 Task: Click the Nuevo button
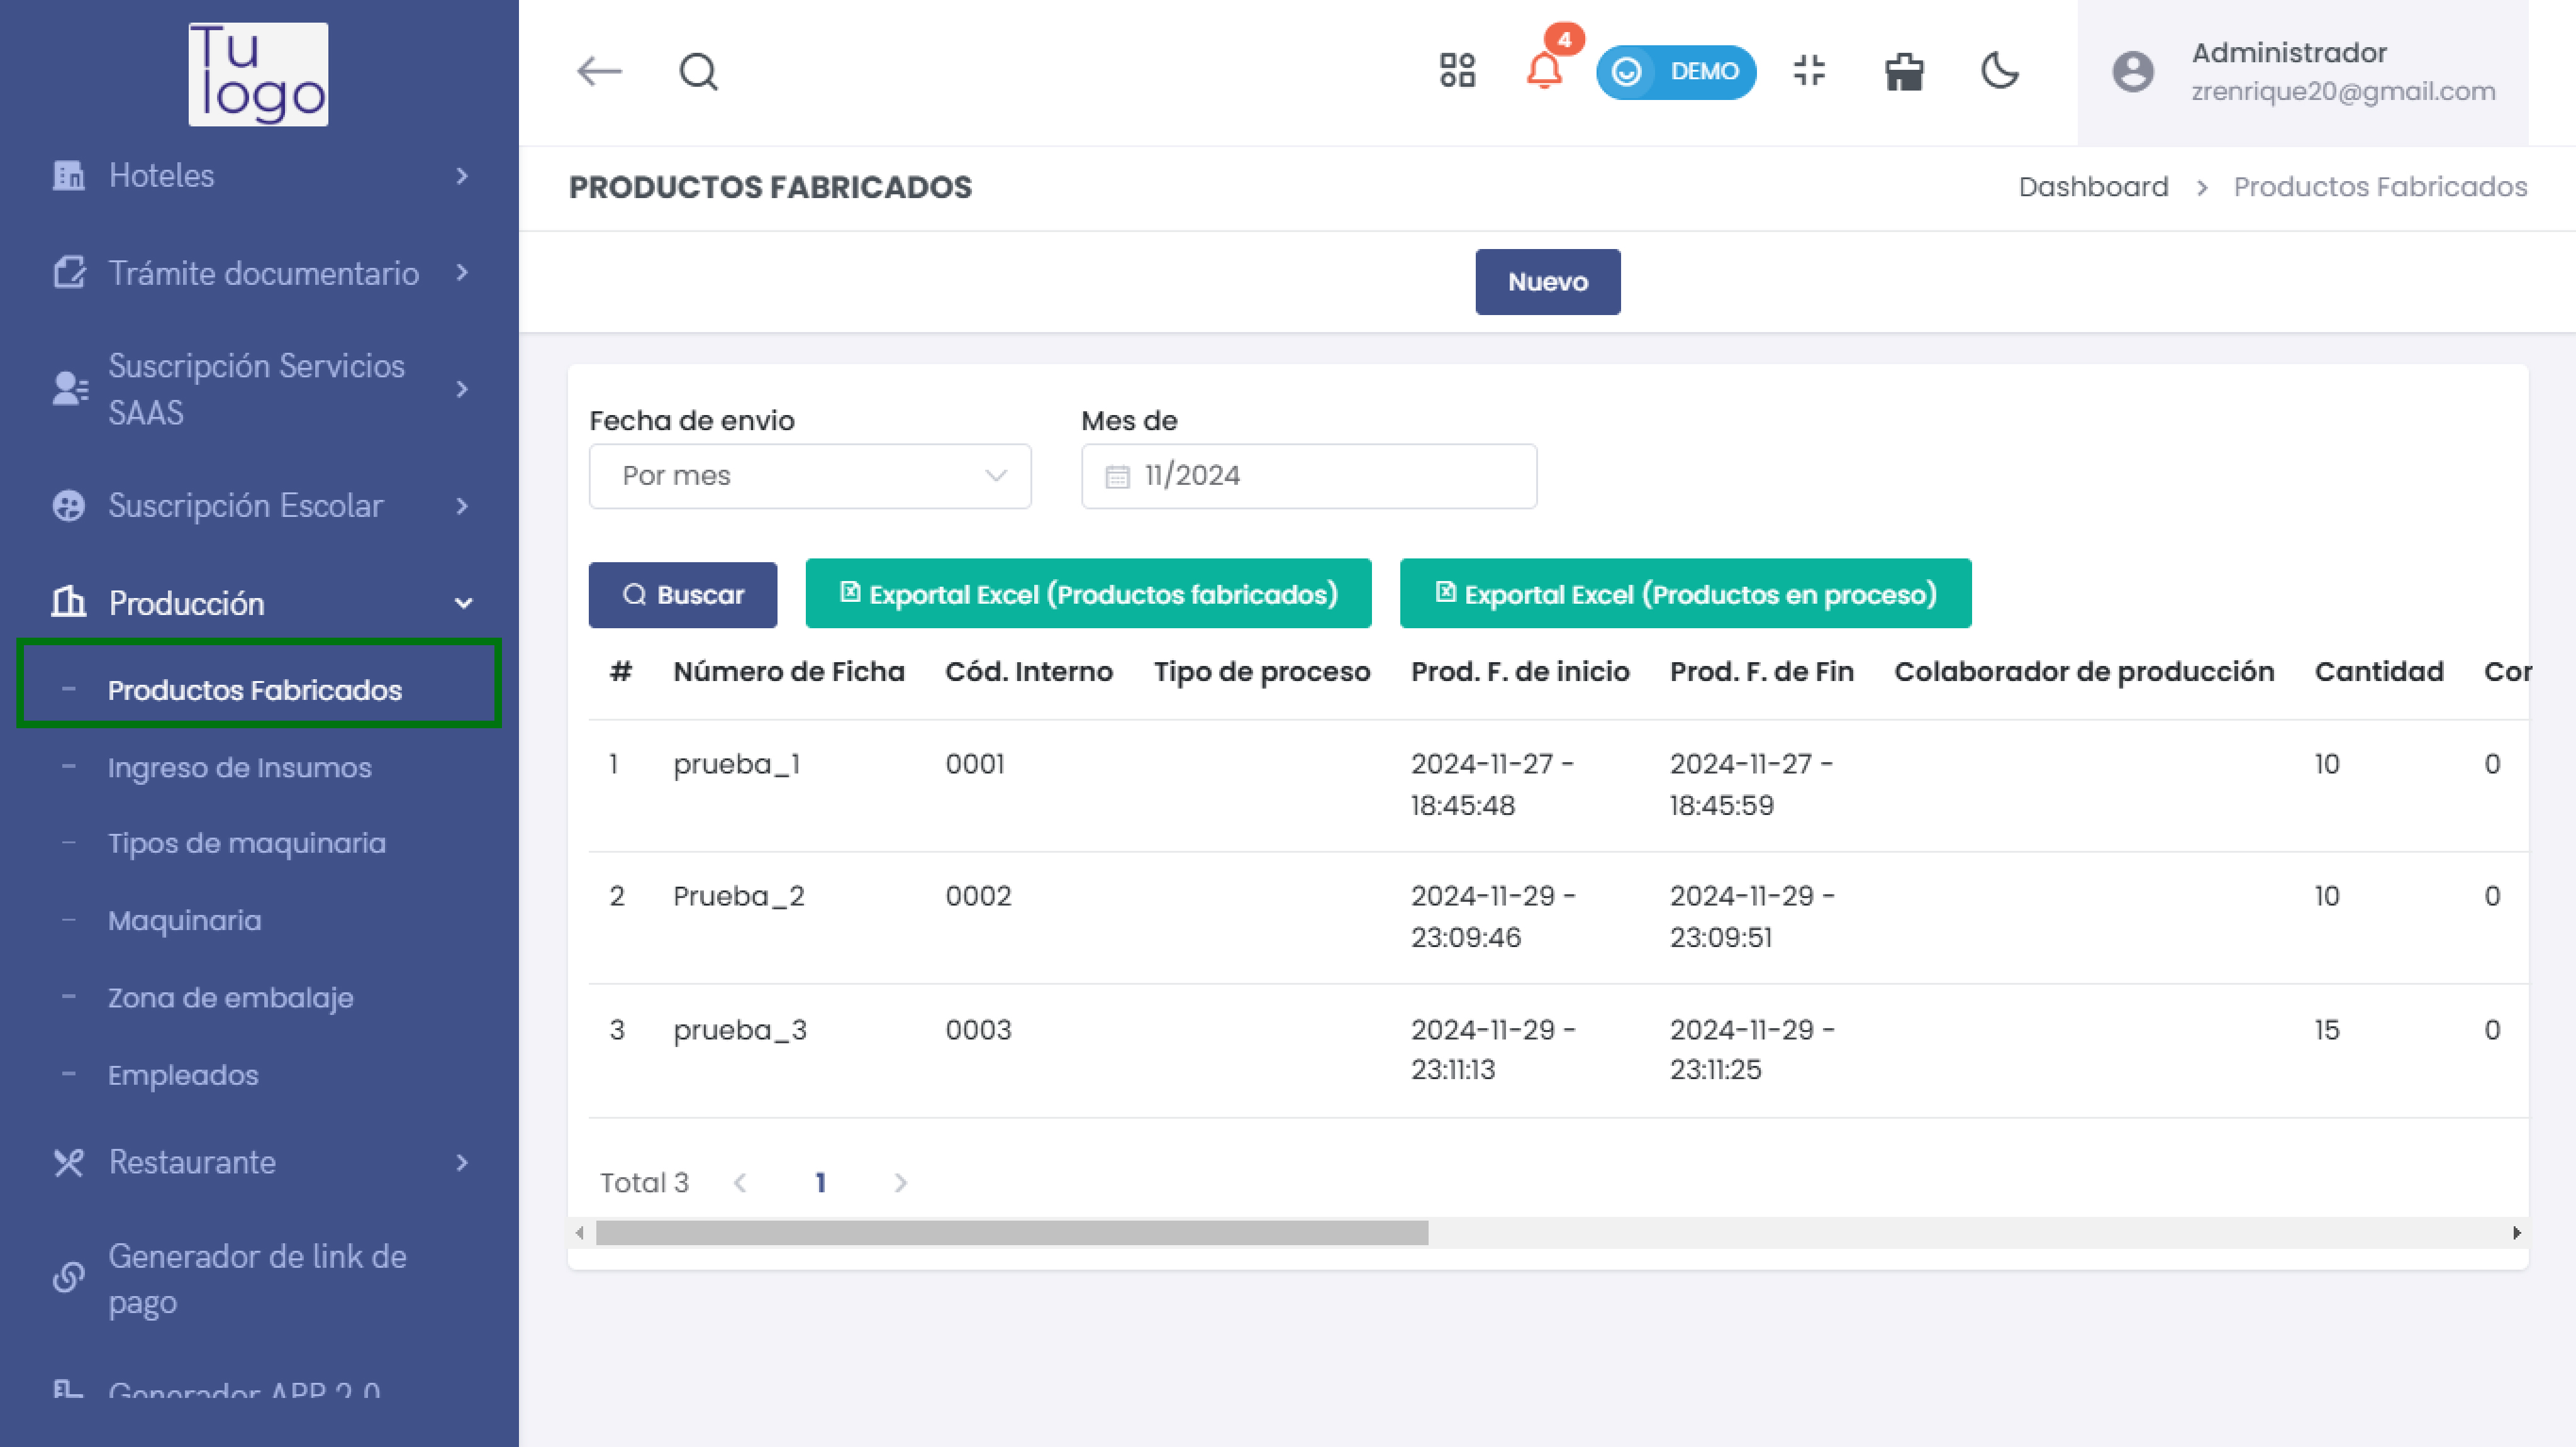[1547, 282]
